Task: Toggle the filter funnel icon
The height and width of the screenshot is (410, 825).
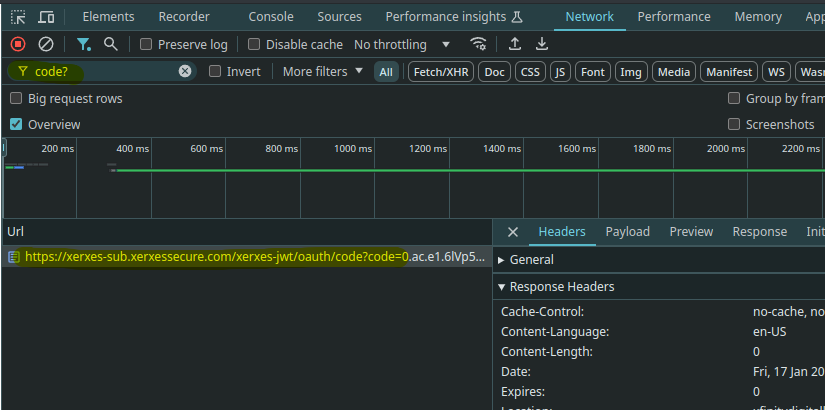Action: tap(84, 45)
